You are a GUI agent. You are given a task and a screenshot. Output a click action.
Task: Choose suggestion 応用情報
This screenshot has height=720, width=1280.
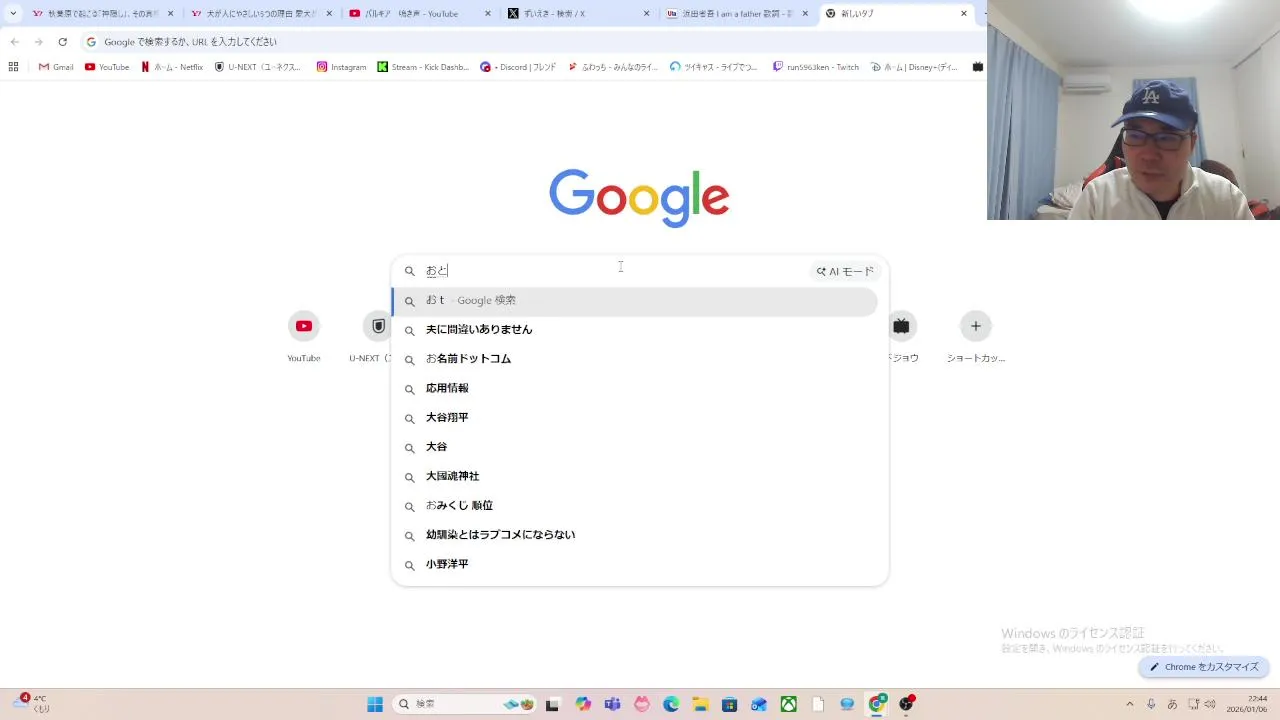click(635, 389)
